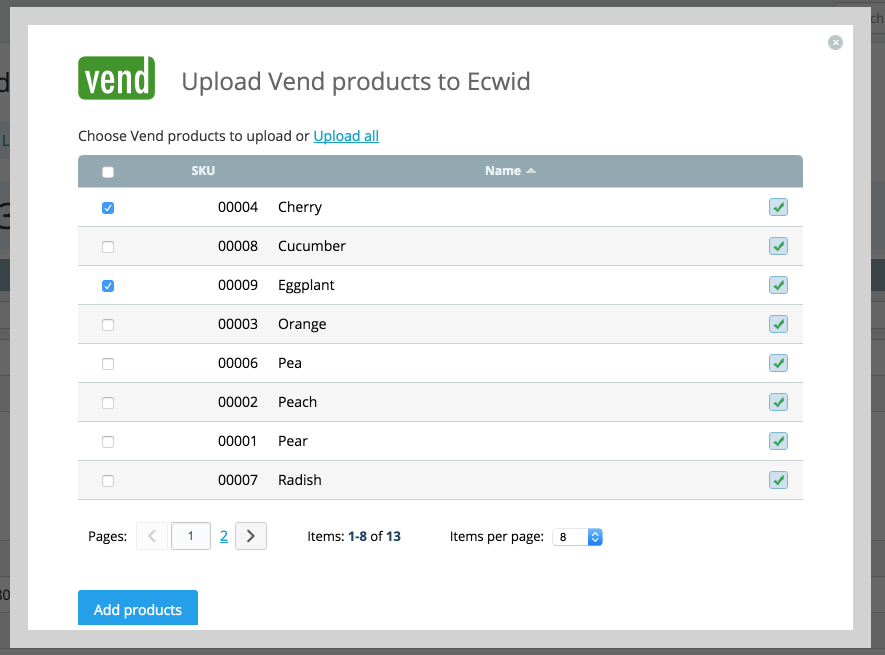This screenshot has height=655, width=885.
Task: Click the product name Orange
Action: click(302, 325)
